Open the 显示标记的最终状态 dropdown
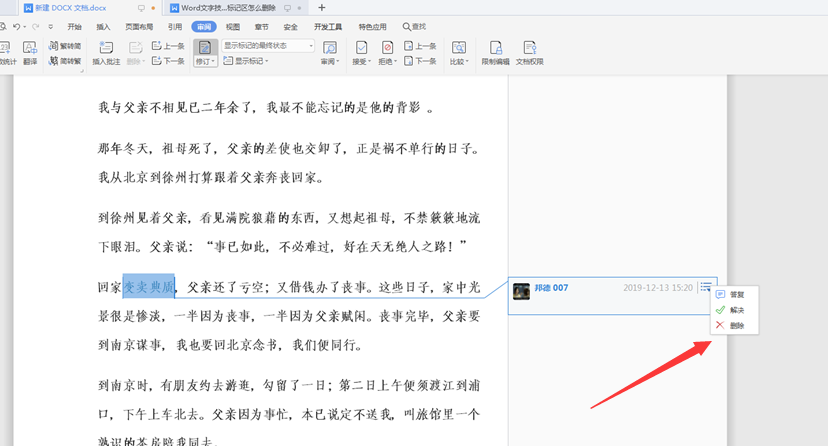Screen dimensions: 828x446 coord(268,46)
